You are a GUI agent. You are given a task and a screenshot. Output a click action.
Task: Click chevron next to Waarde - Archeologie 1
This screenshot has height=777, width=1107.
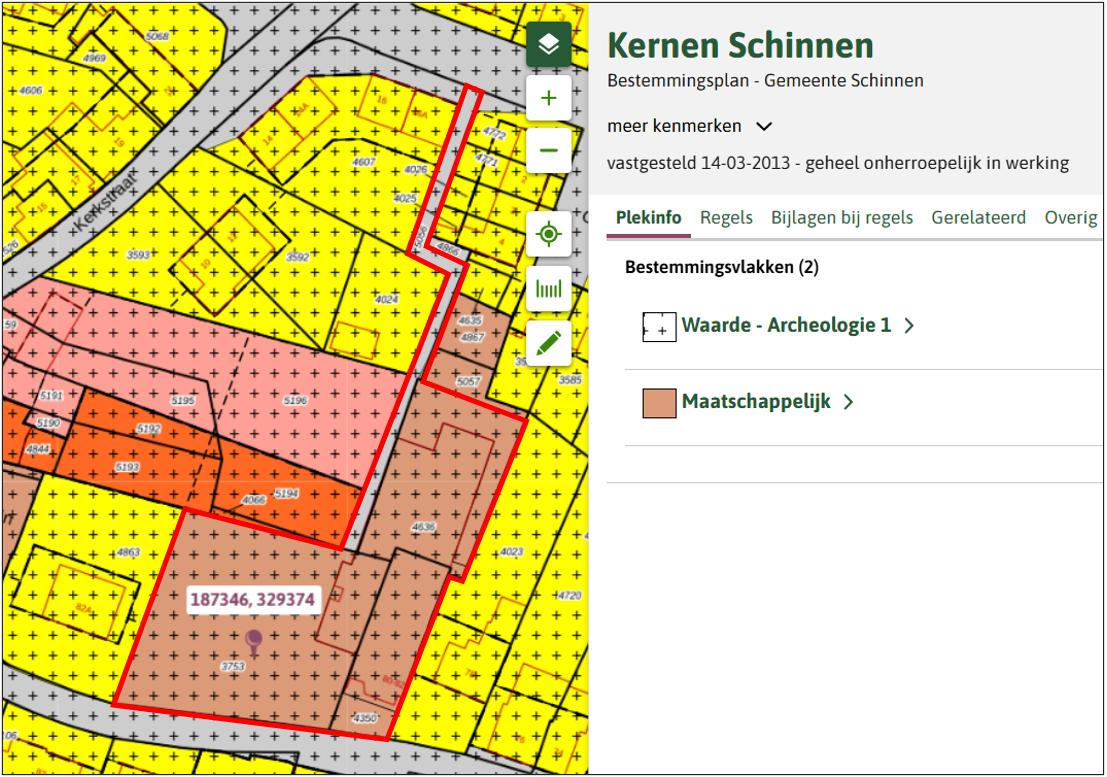coord(909,325)
